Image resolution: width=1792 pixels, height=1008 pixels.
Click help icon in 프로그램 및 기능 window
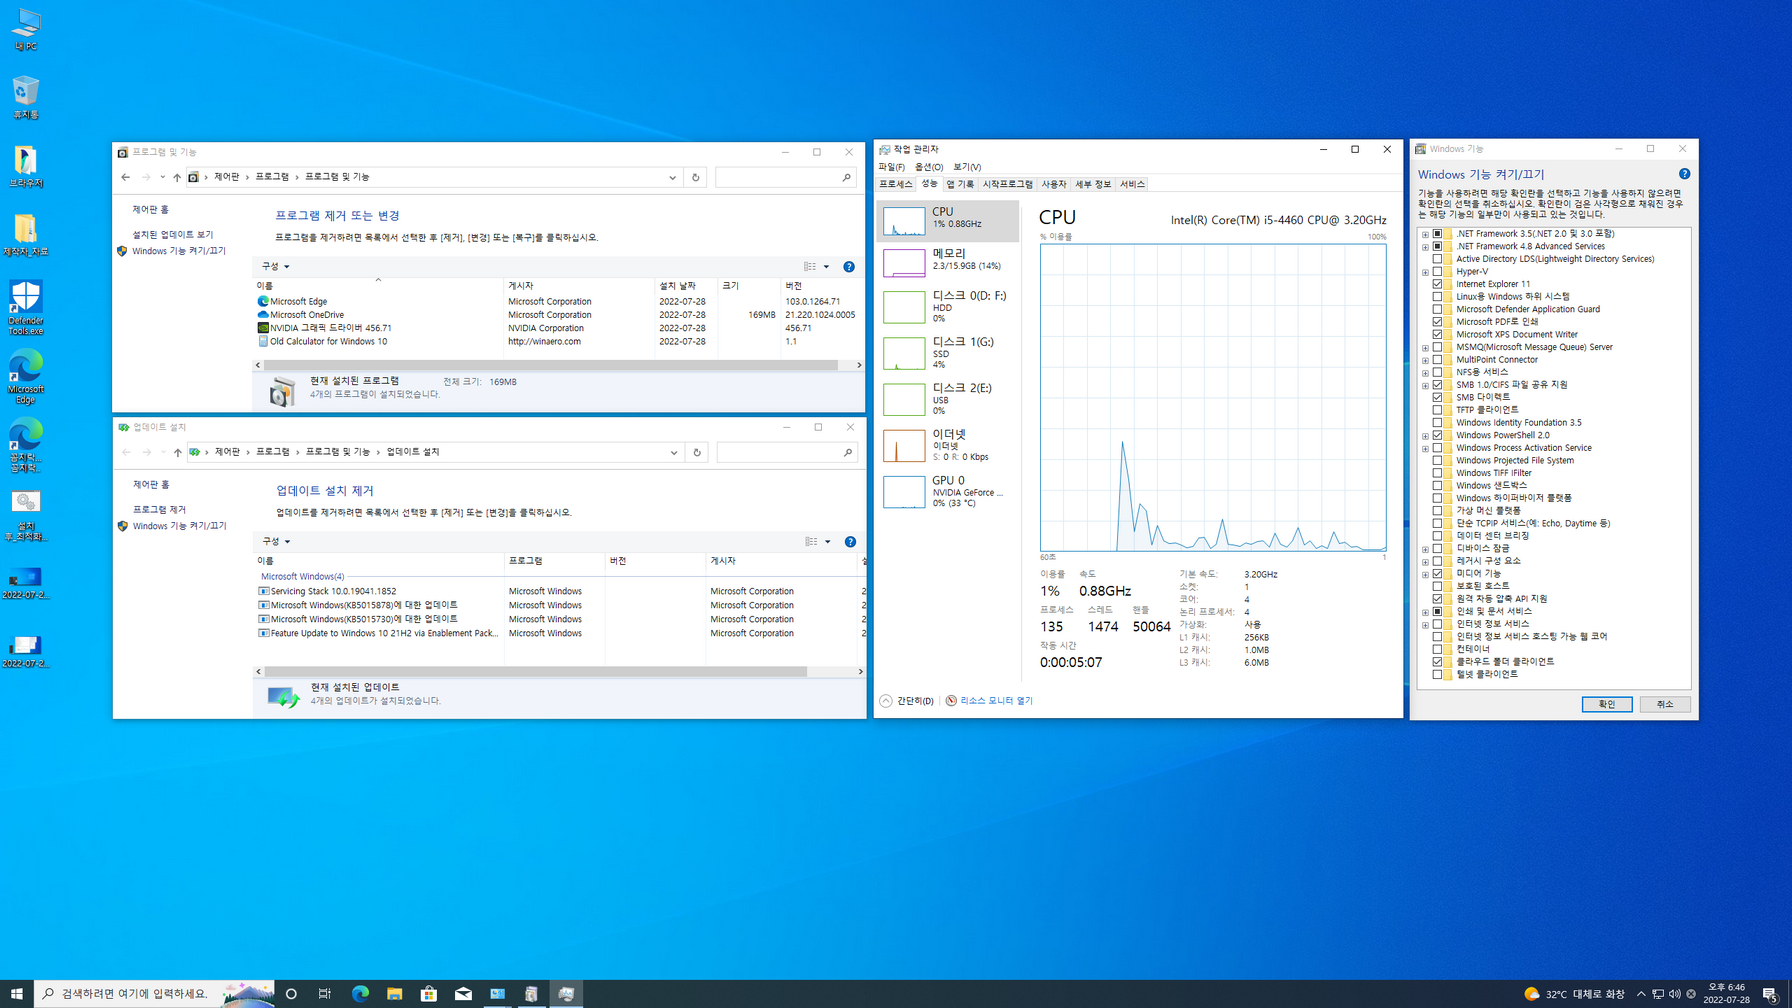coord(849,267)
